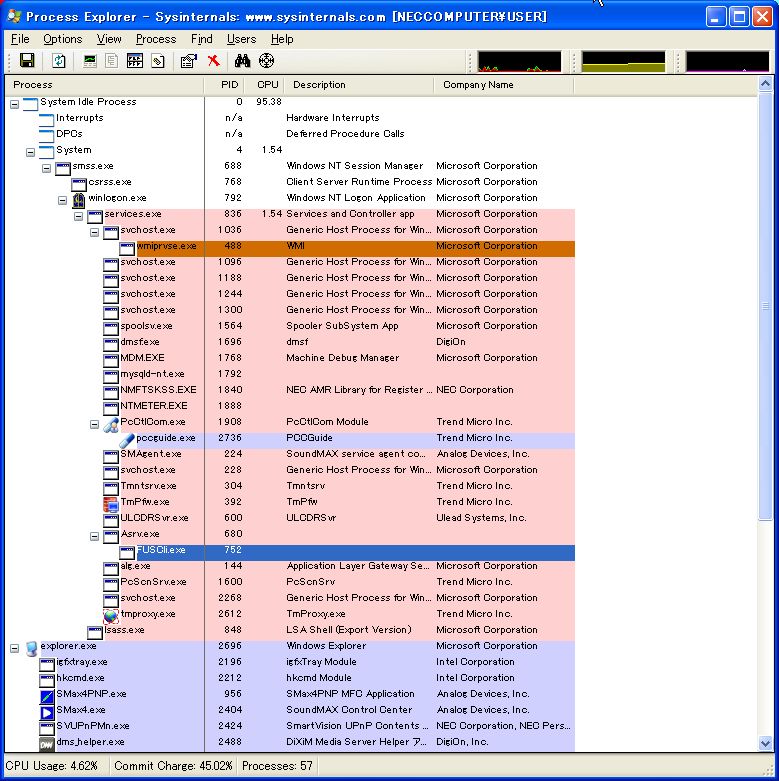
Task: Collapse the PcCtlCom.exe tree node
Action: pos(95,422)
